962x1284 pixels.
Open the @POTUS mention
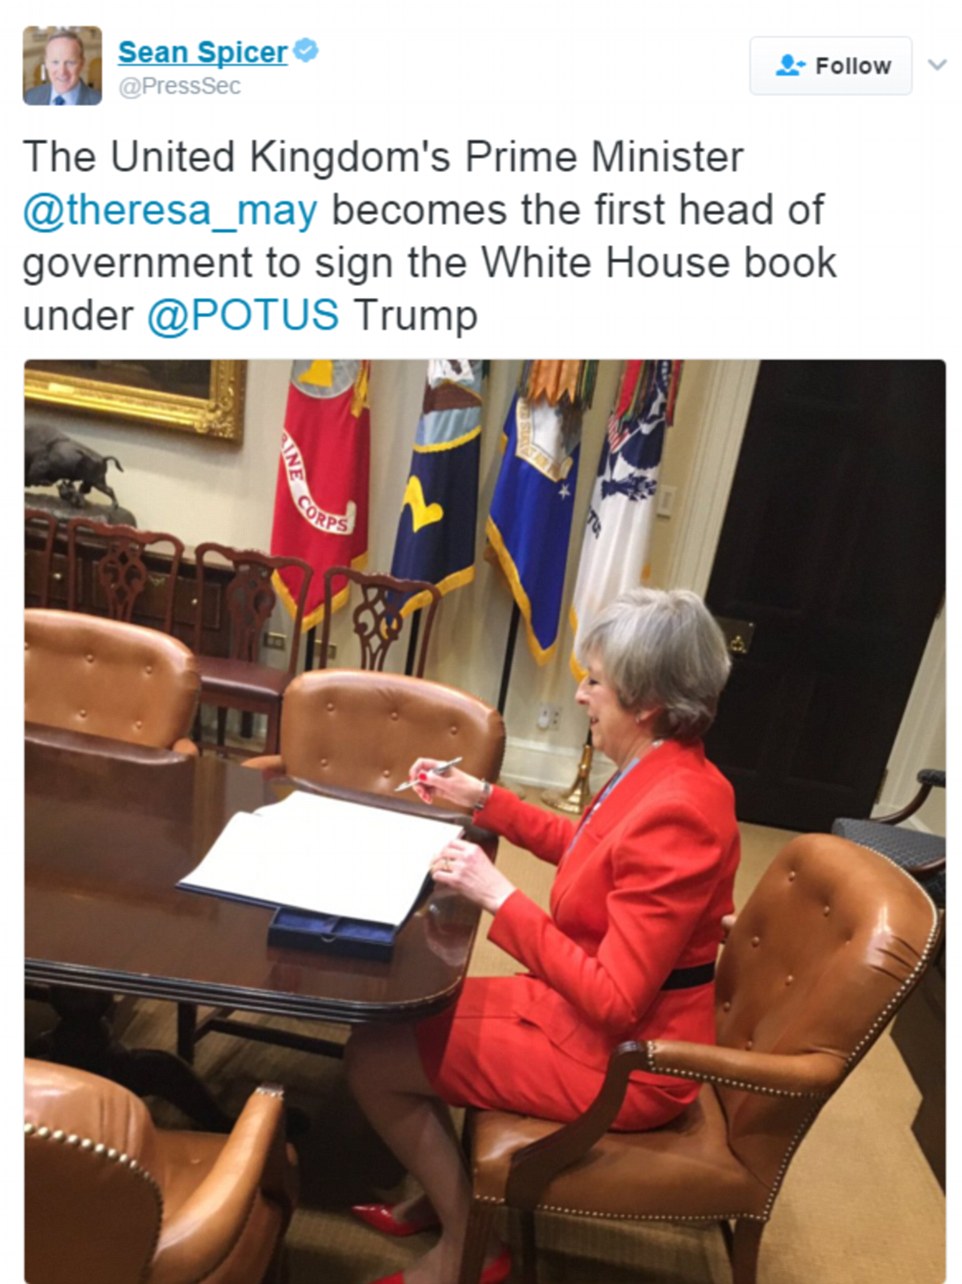[x=243, y=316]
